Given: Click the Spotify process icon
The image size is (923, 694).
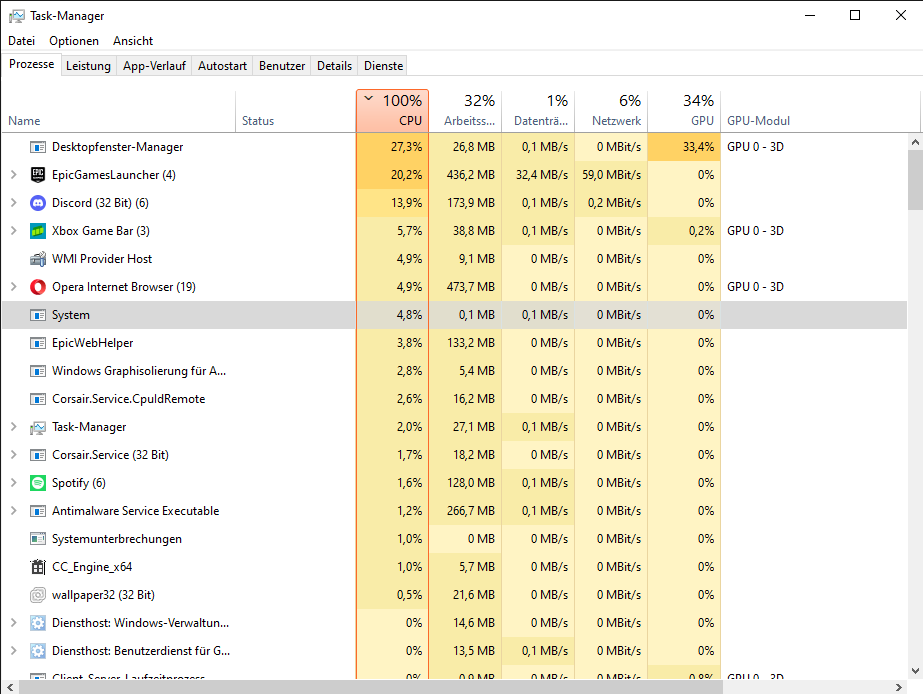Looking at the screenshot, I should (x=38, y=483).
